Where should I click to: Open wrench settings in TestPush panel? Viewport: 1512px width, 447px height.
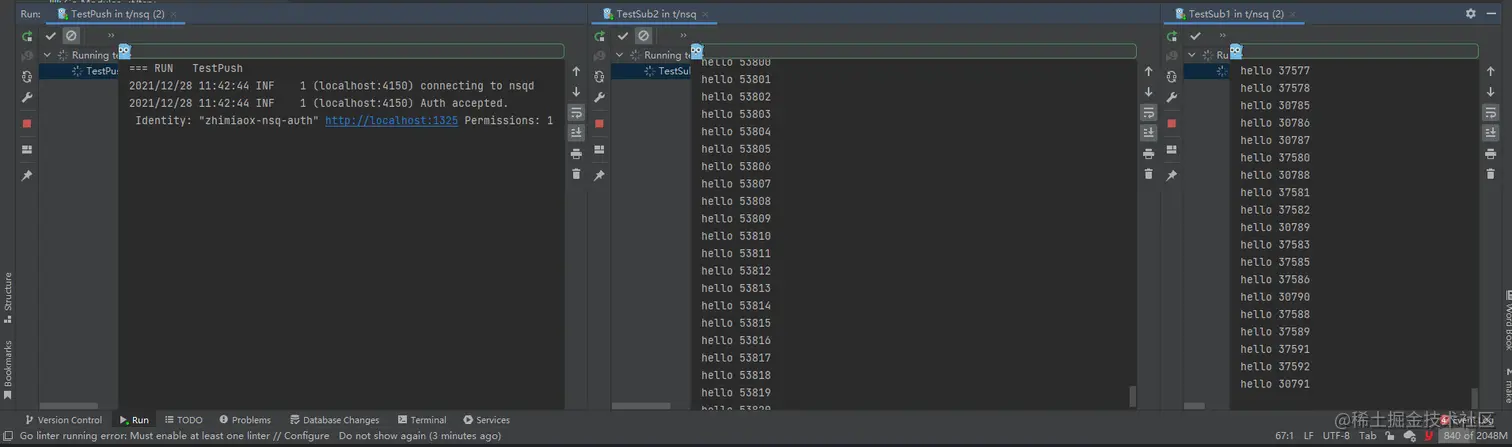[27, 98]
